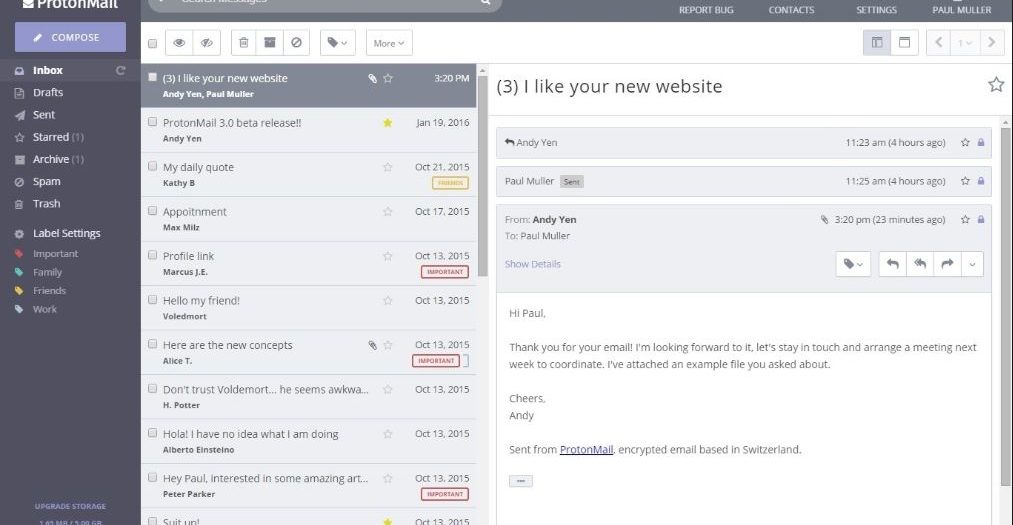Check the 'My daily quote' message

click(x=152, y=166)
